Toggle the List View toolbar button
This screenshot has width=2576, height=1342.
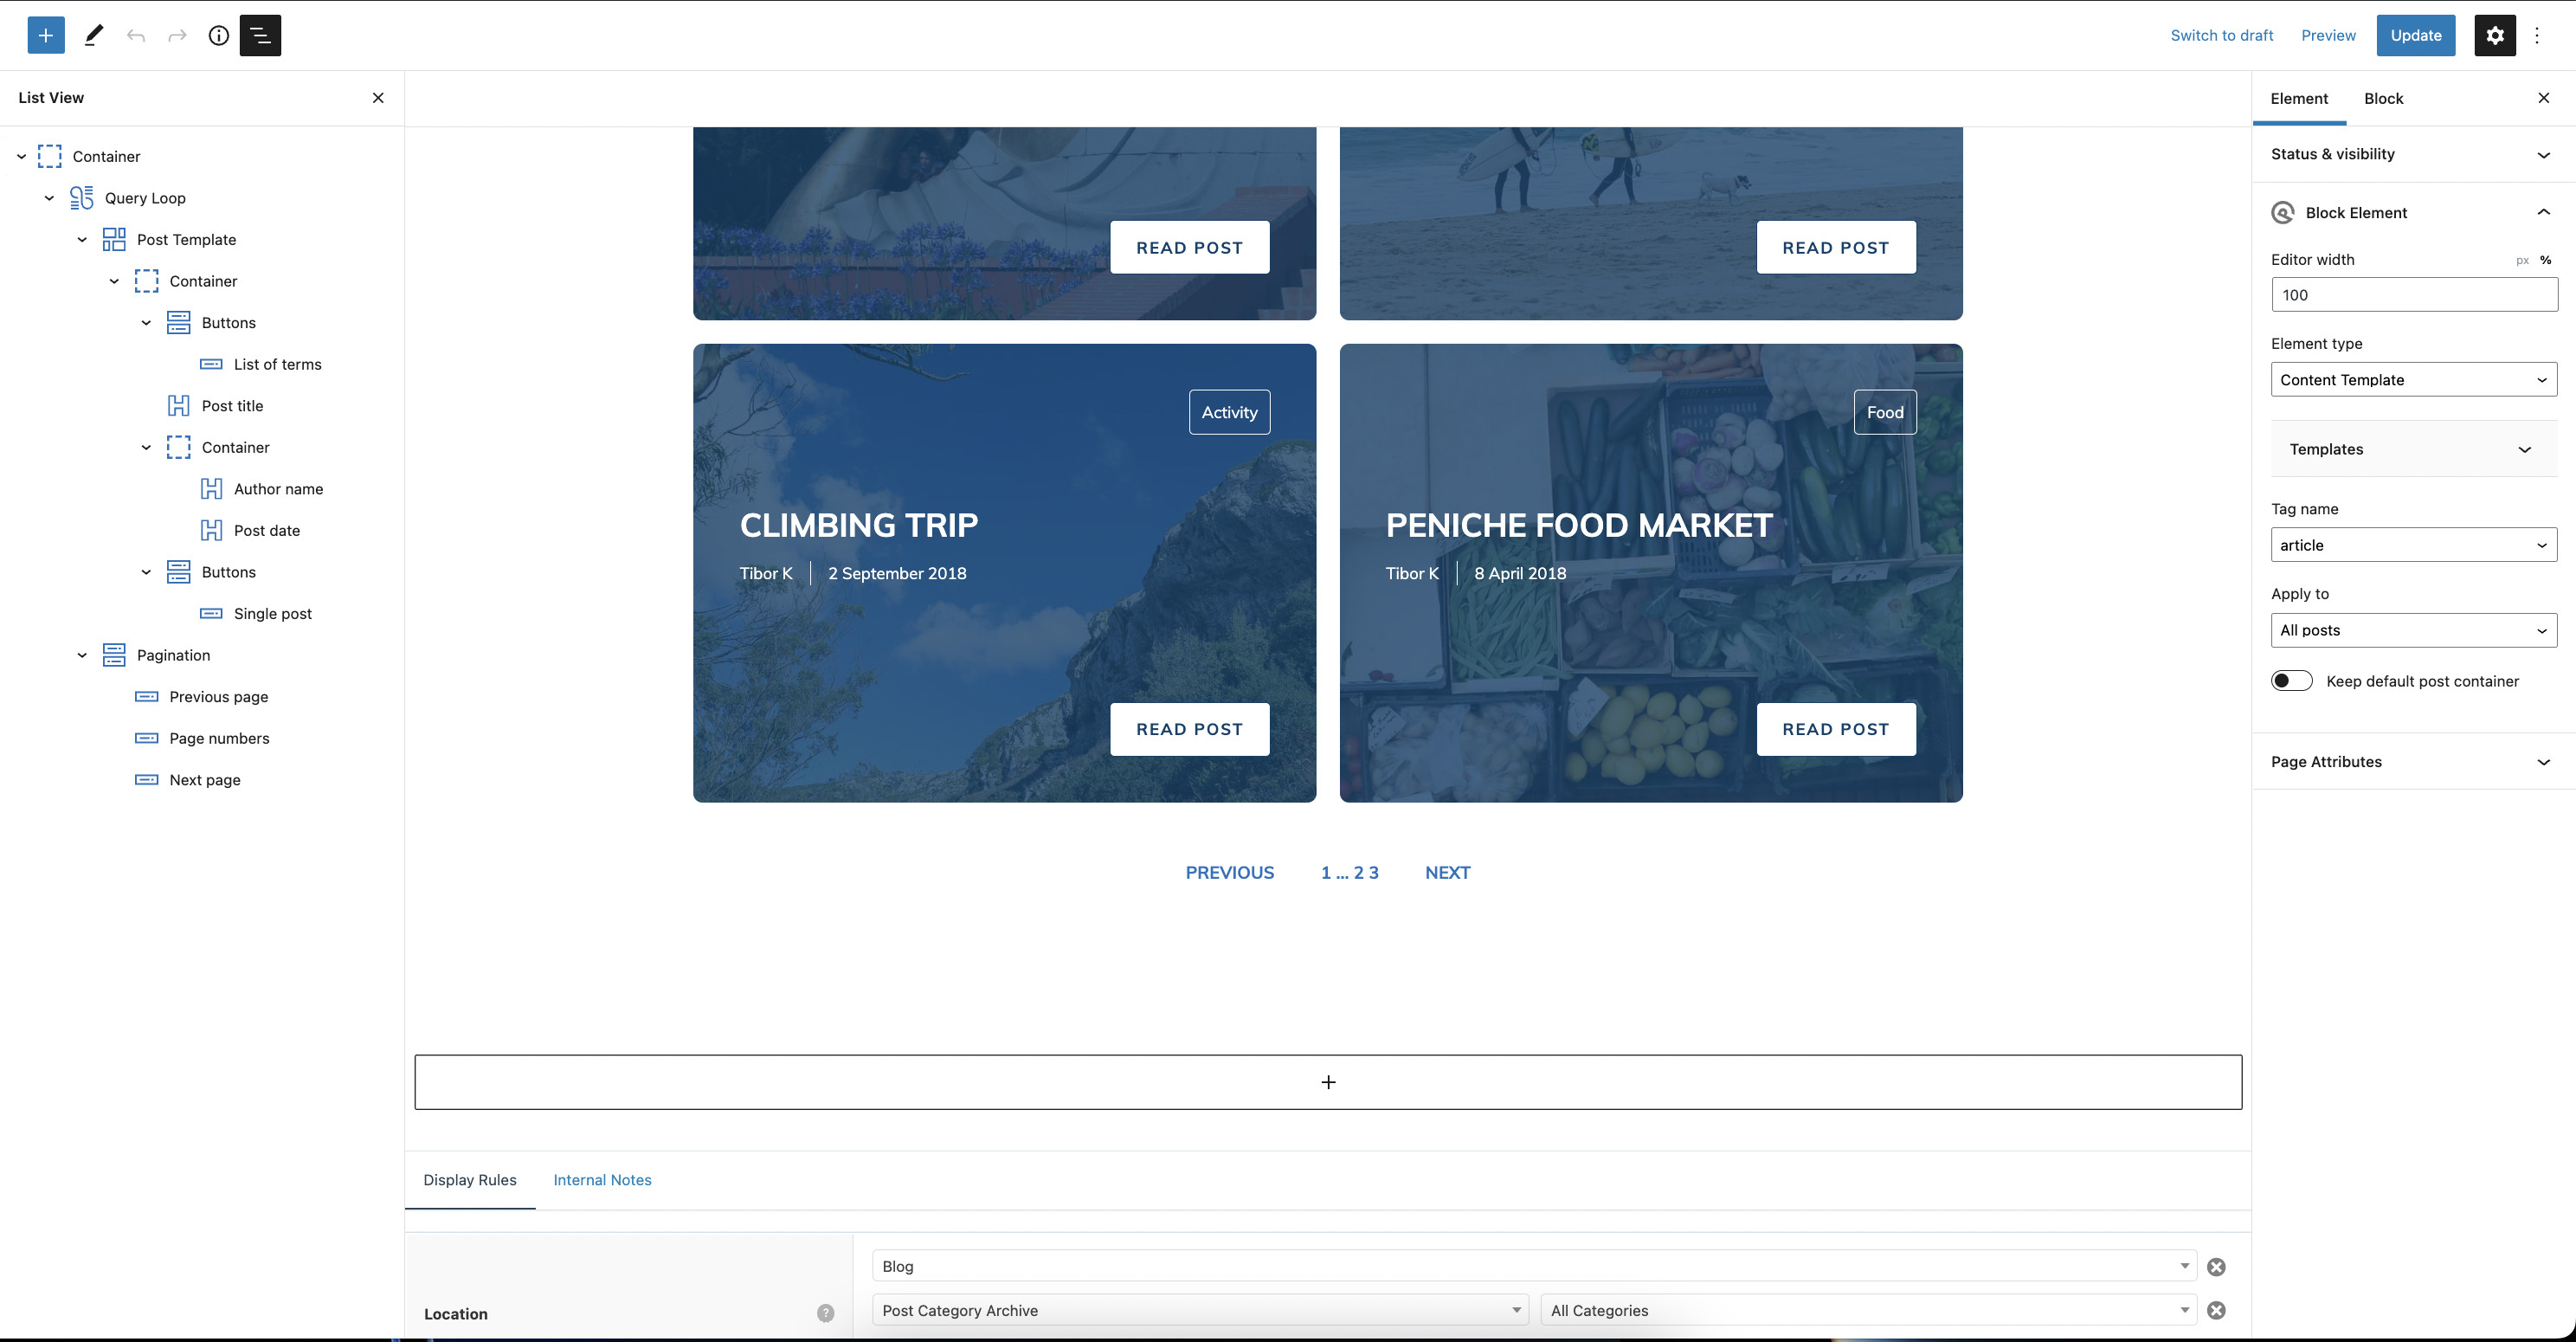pos(260,35)
